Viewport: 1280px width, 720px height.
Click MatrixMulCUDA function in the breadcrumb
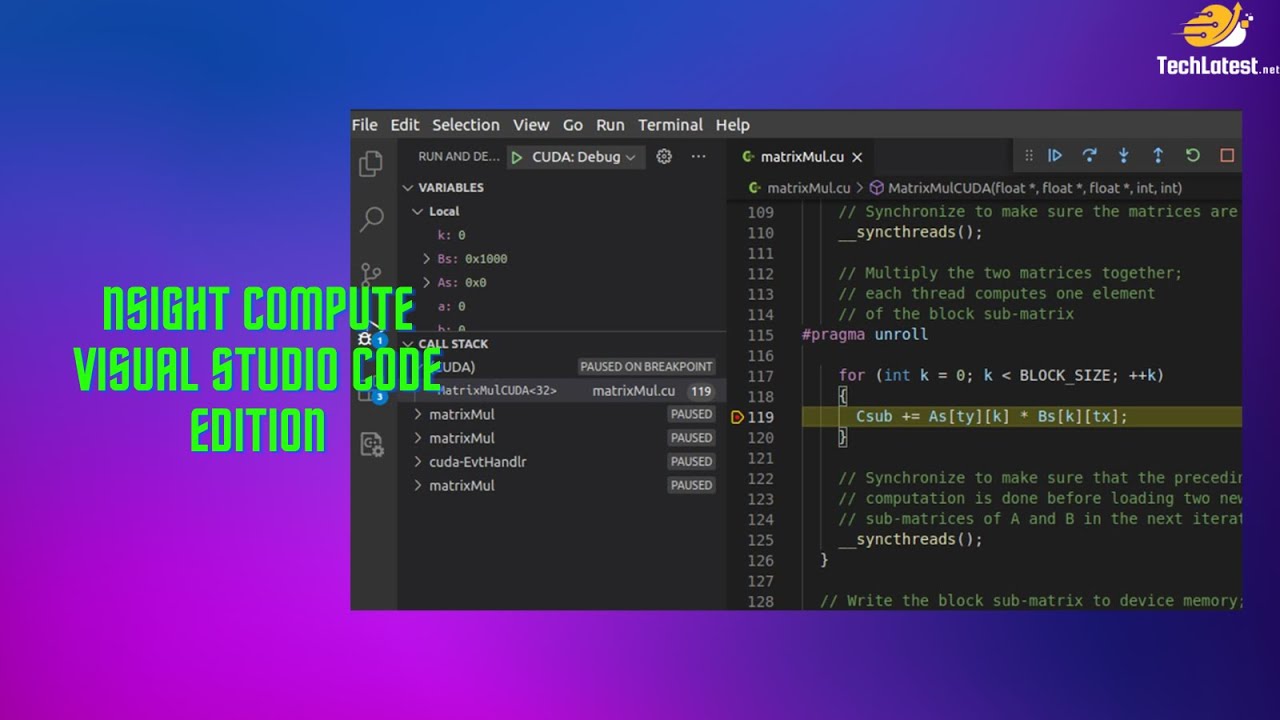[1035, 188]
